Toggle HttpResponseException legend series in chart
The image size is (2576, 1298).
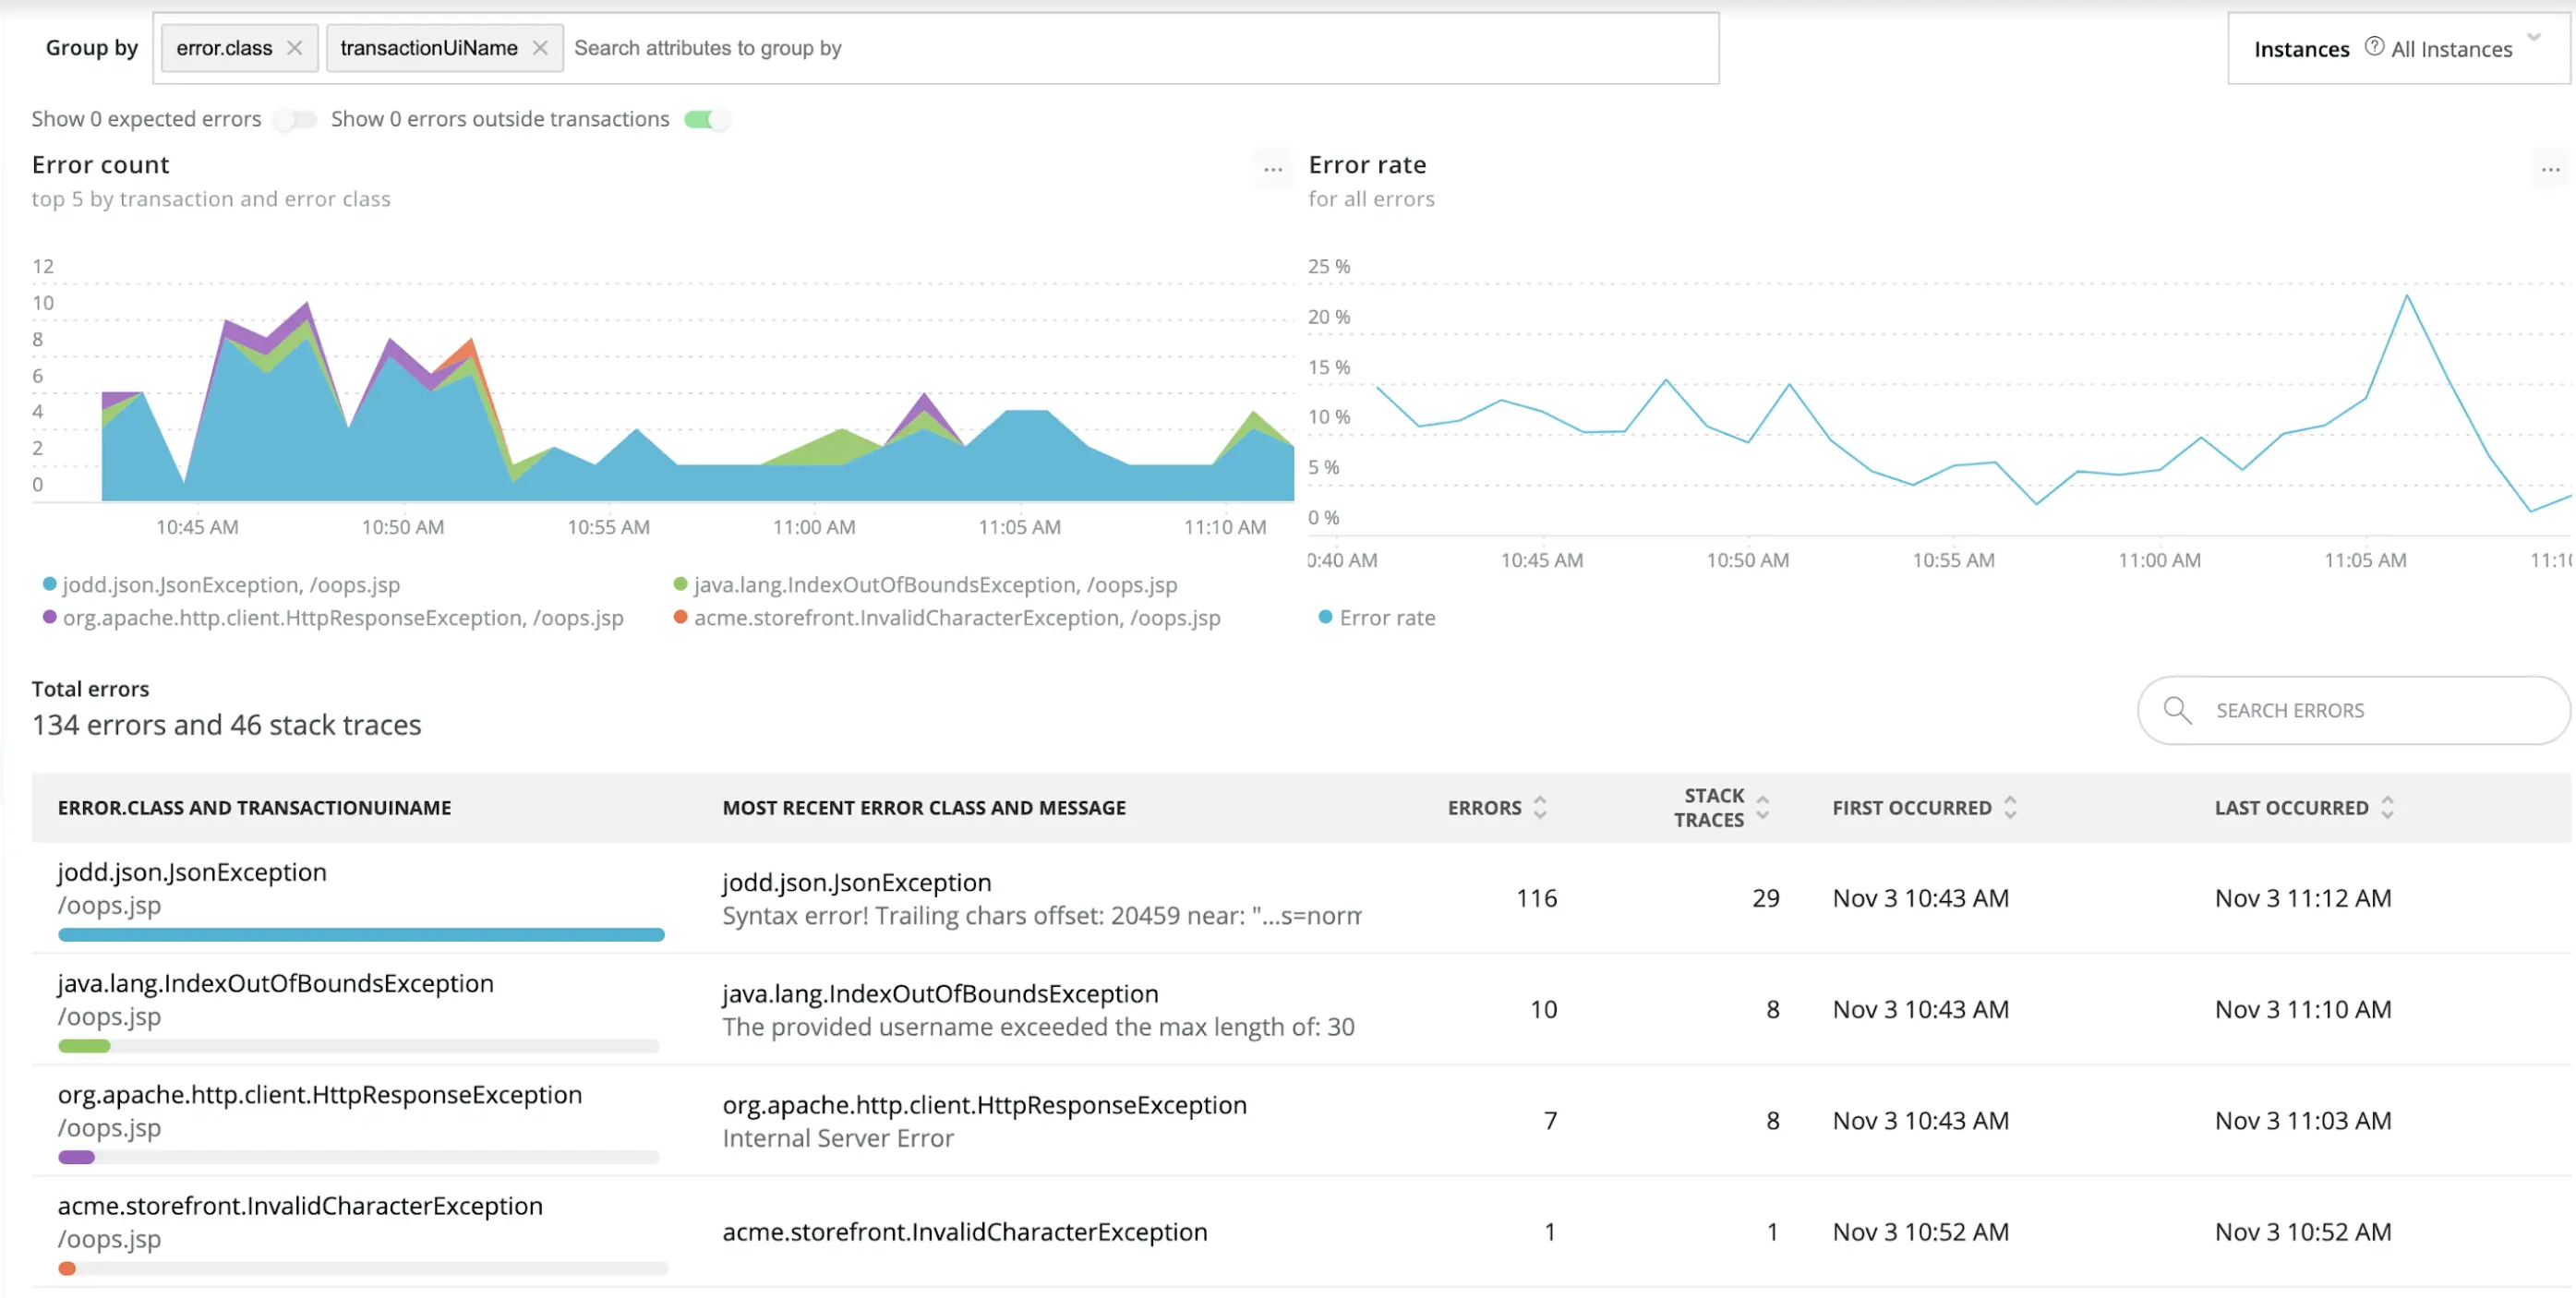coord(342,618)
